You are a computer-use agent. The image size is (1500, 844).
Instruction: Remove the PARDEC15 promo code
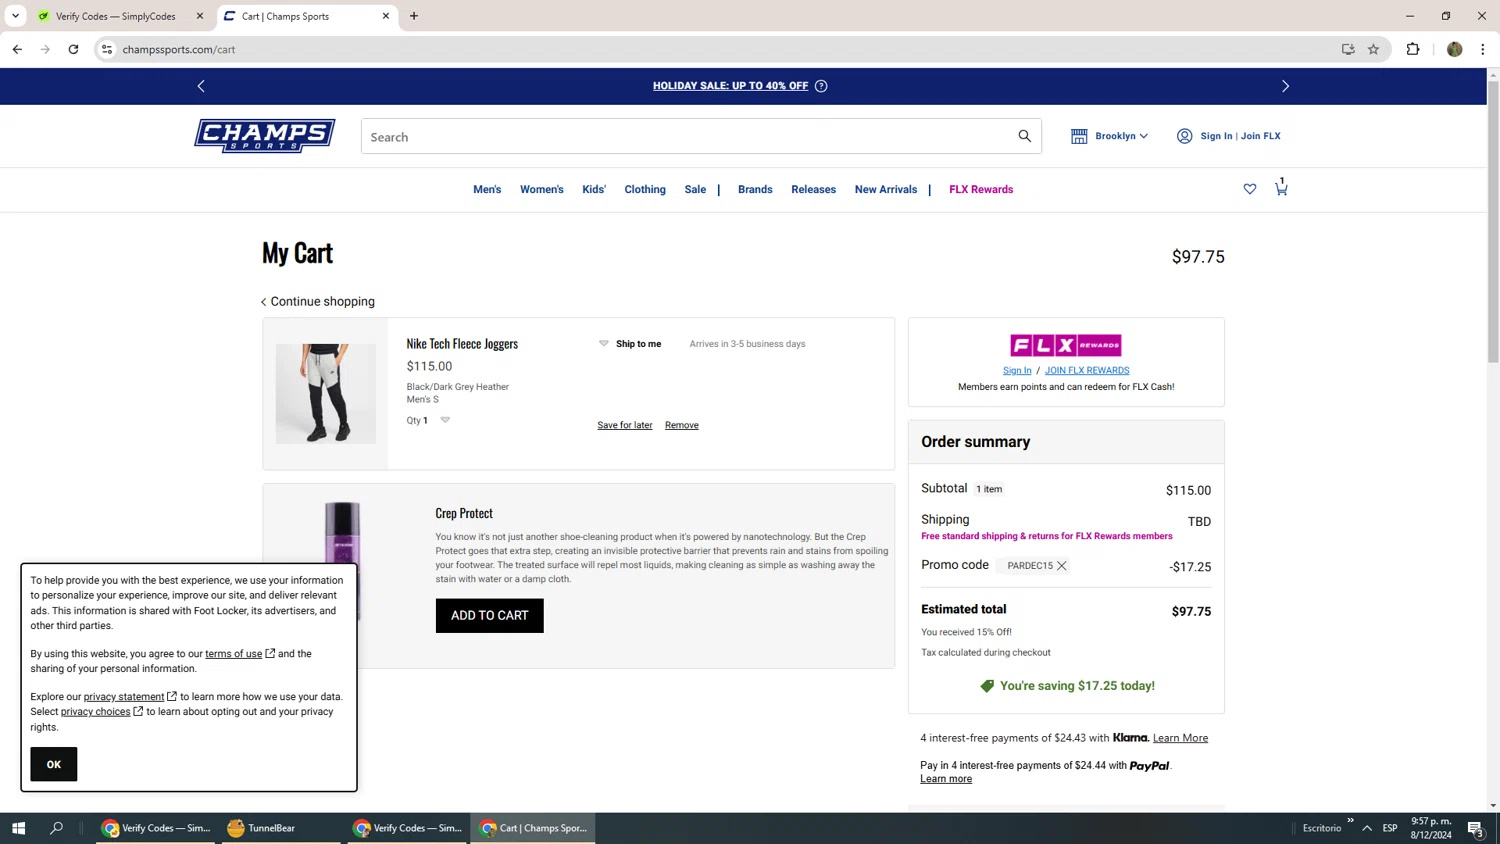1062,566
